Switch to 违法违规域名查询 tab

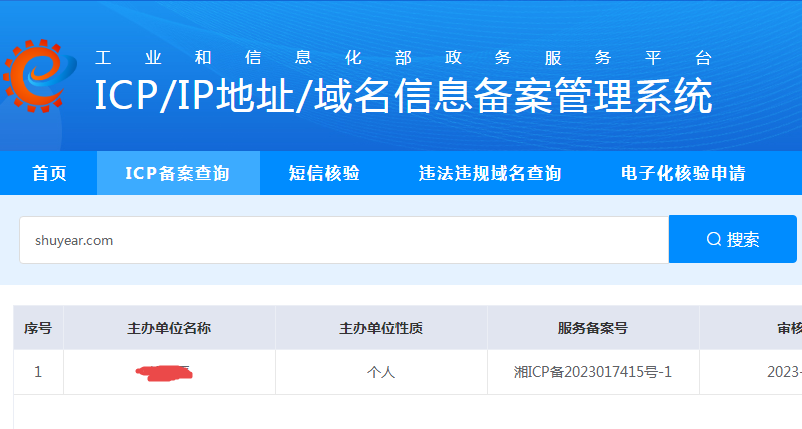pyautogui.click(x=489, y=173)
